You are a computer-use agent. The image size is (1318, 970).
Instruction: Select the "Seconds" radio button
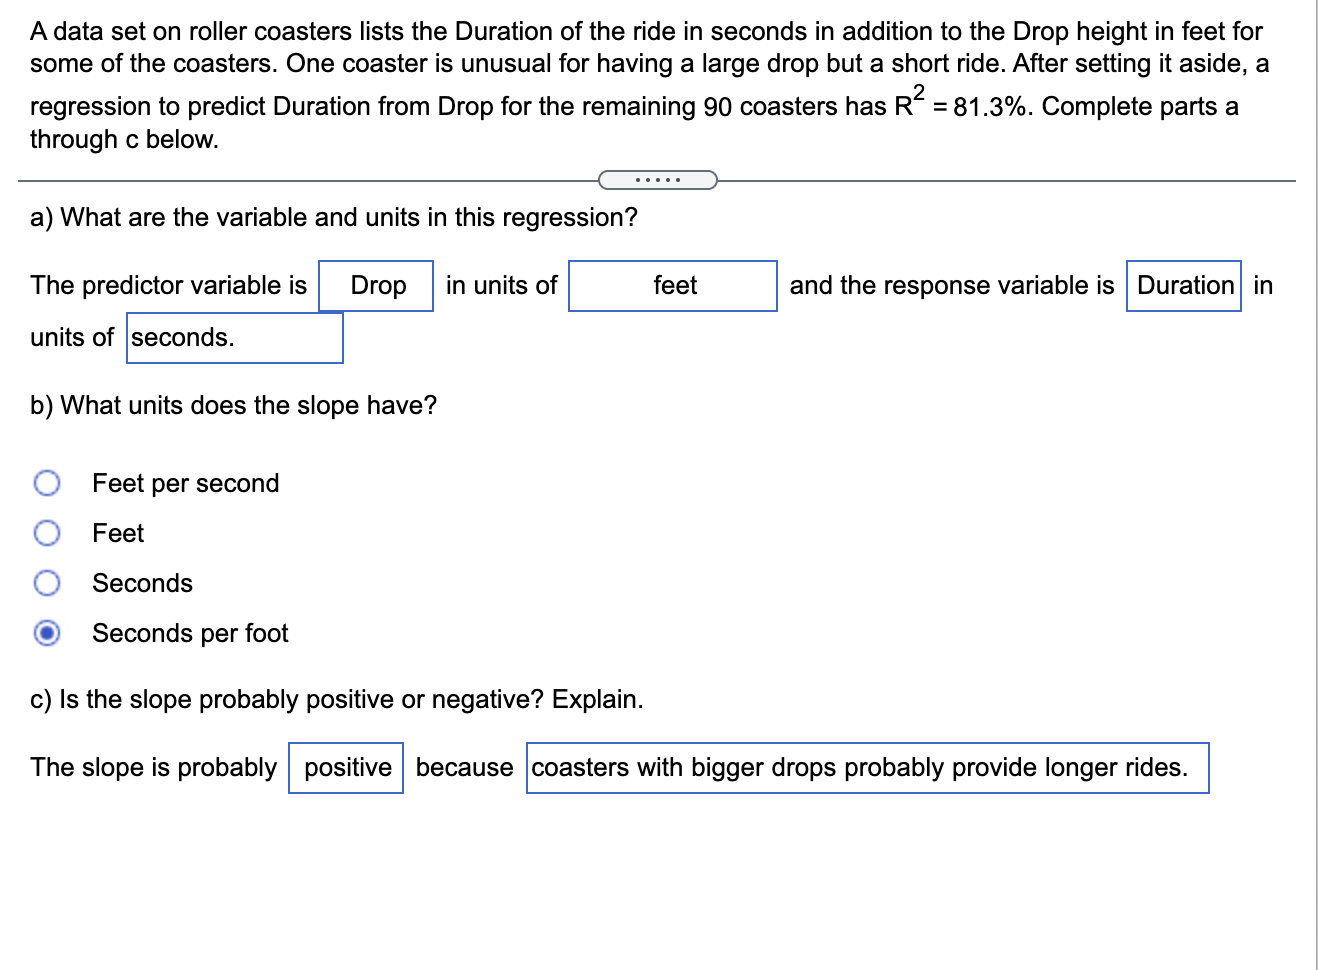click(x=47, y=583)
